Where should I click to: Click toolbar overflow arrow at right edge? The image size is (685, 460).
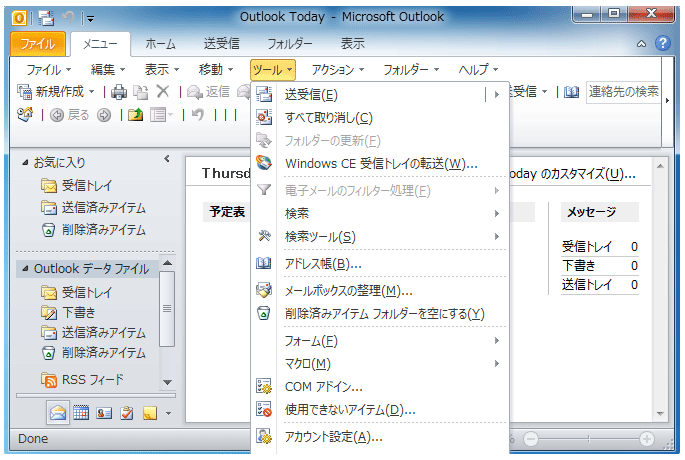[x=667, y=100]
